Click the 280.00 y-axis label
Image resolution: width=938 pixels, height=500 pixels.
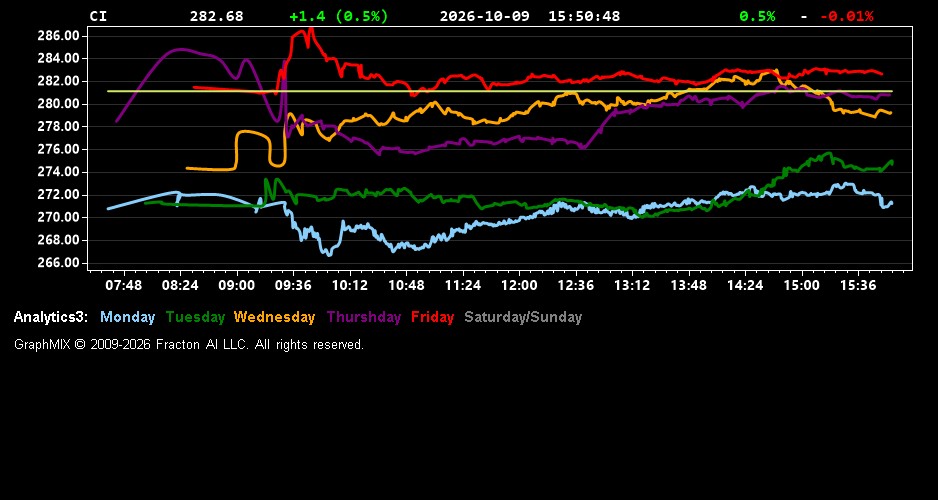tap(59, 104)
